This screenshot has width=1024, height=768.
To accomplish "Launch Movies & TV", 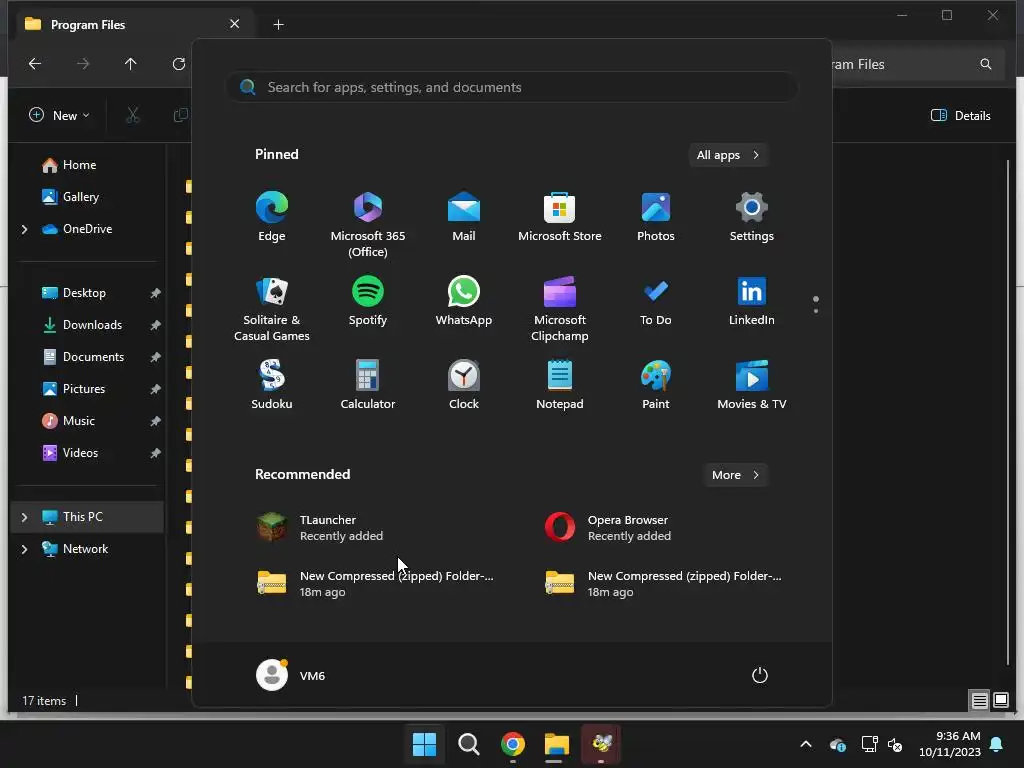I will coord(752,385).
